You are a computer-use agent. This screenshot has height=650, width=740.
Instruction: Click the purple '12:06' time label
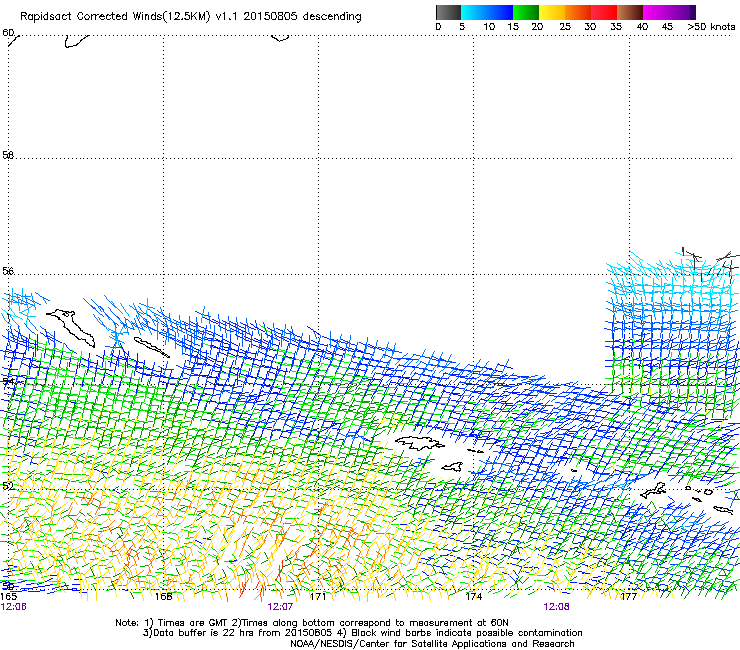pos(14,607)
